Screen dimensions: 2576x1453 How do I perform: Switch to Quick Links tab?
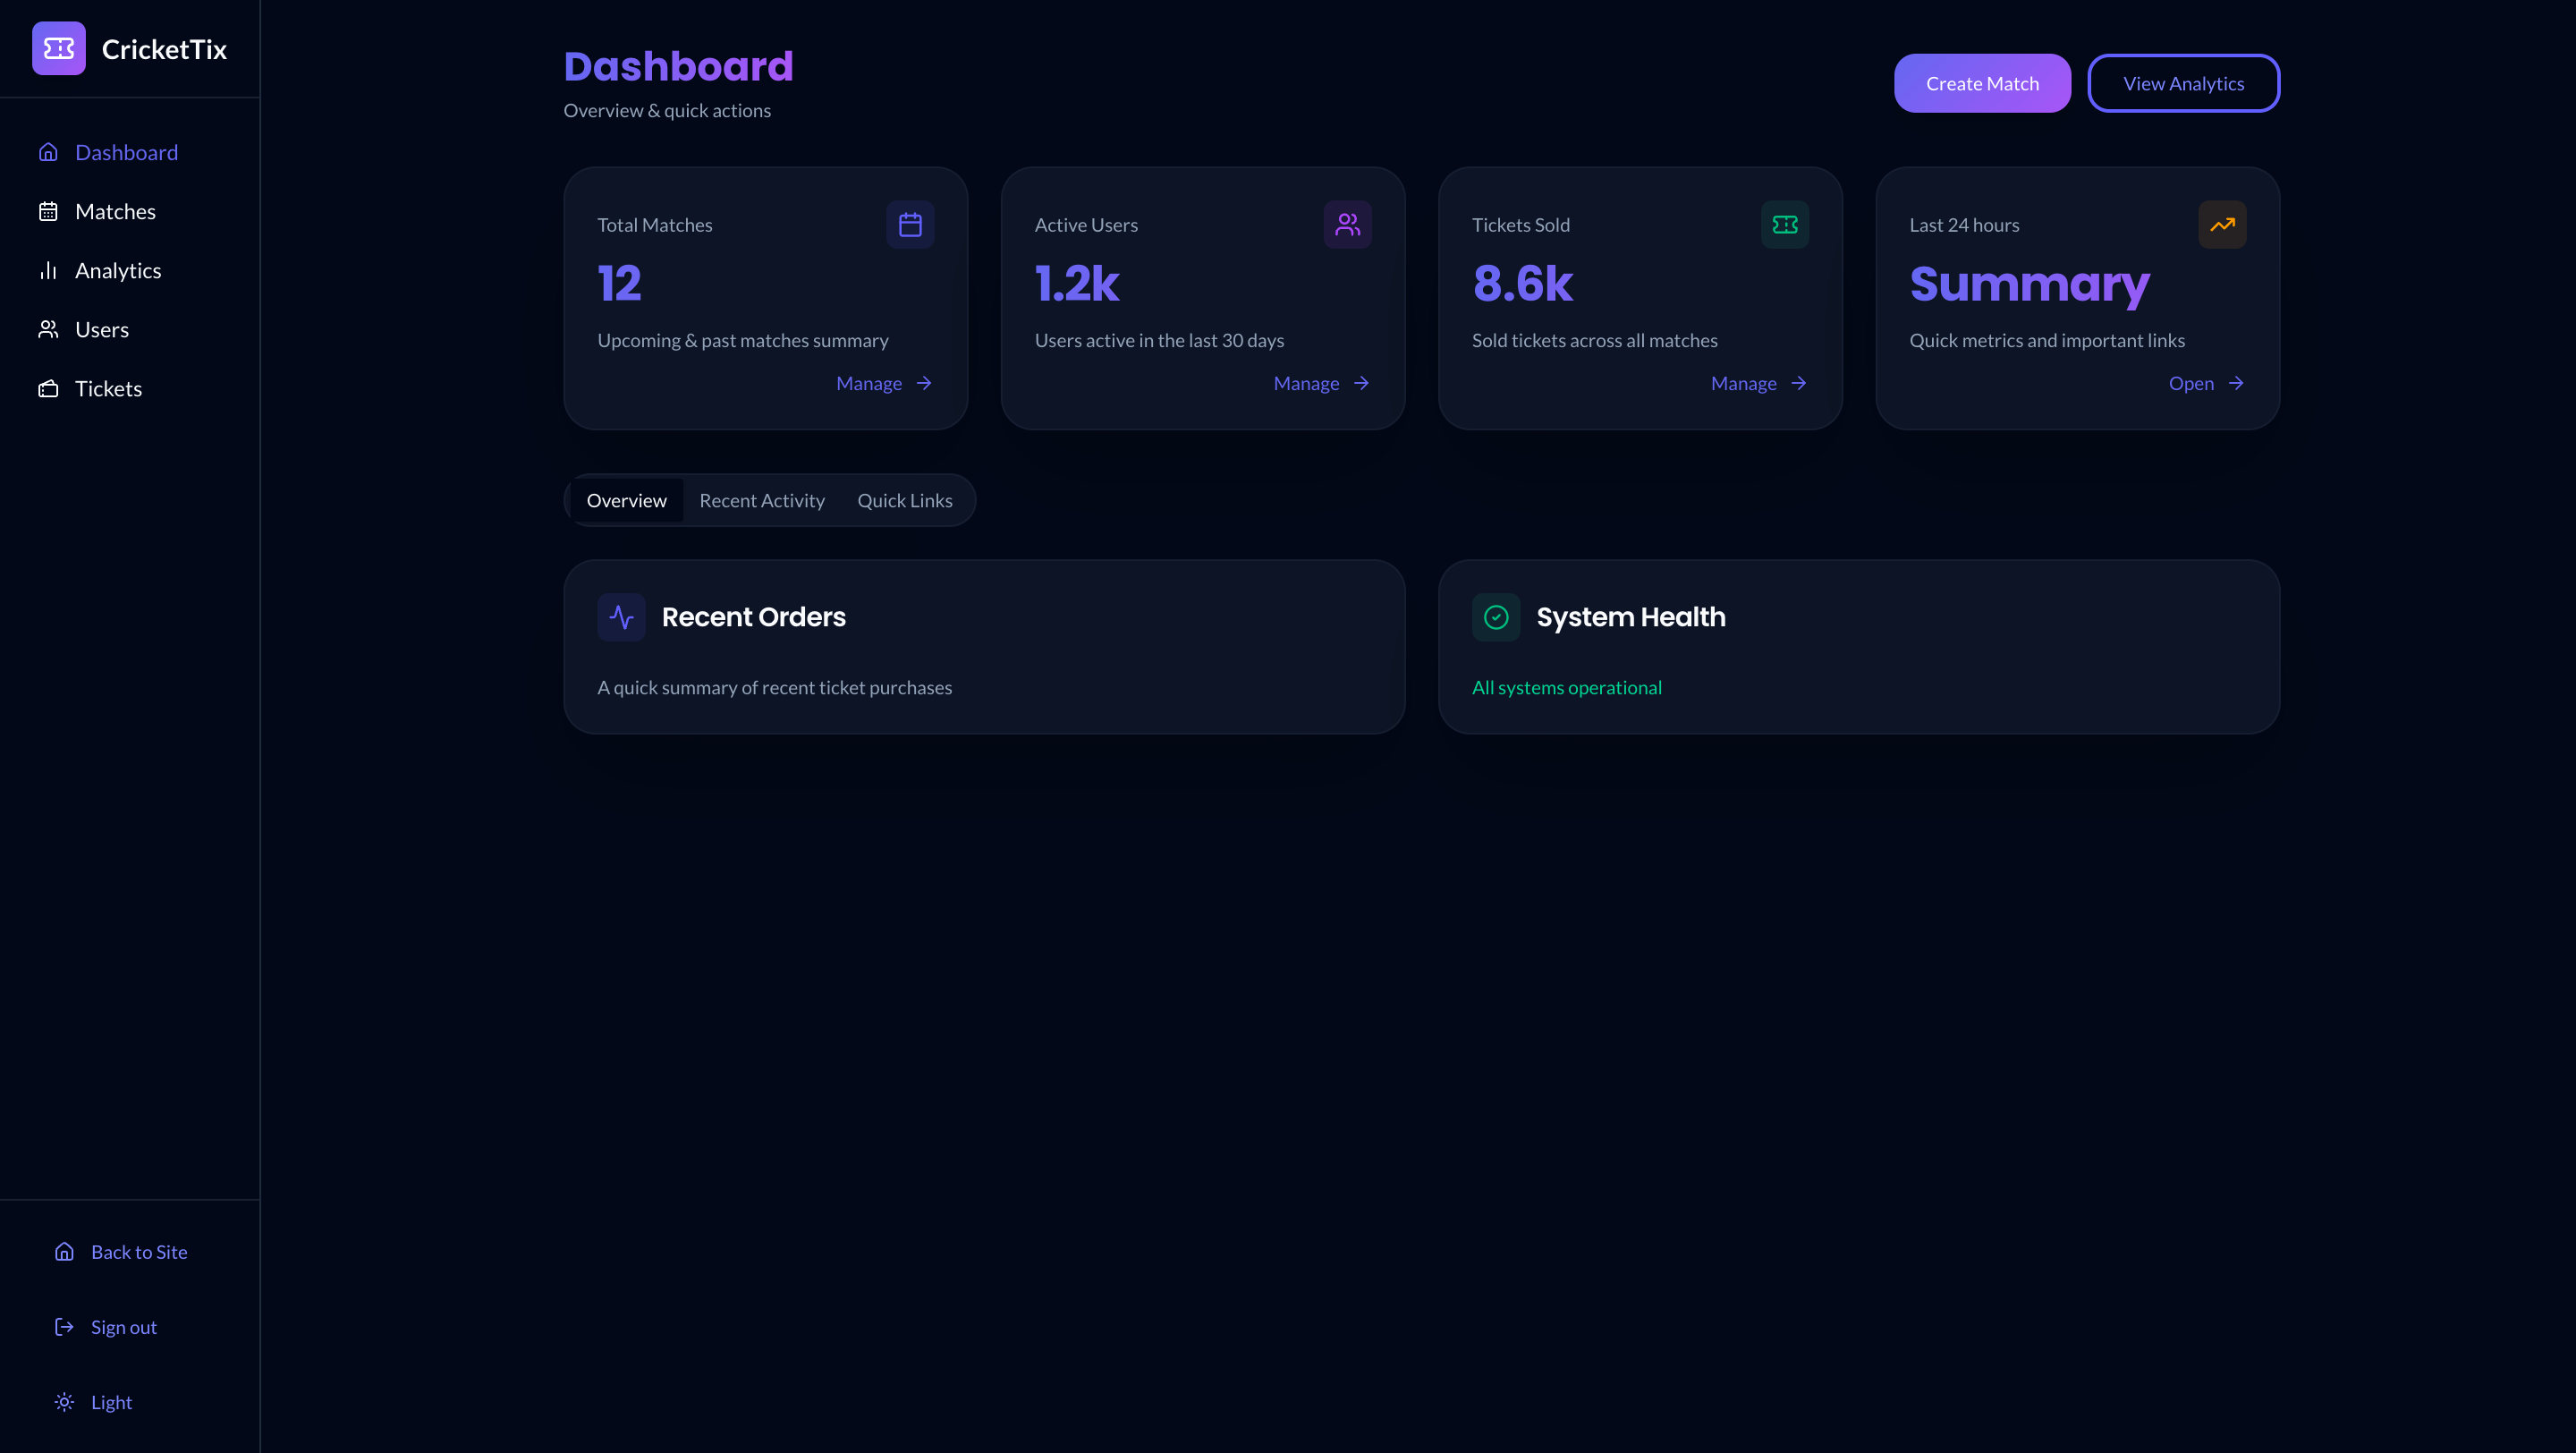904,501
